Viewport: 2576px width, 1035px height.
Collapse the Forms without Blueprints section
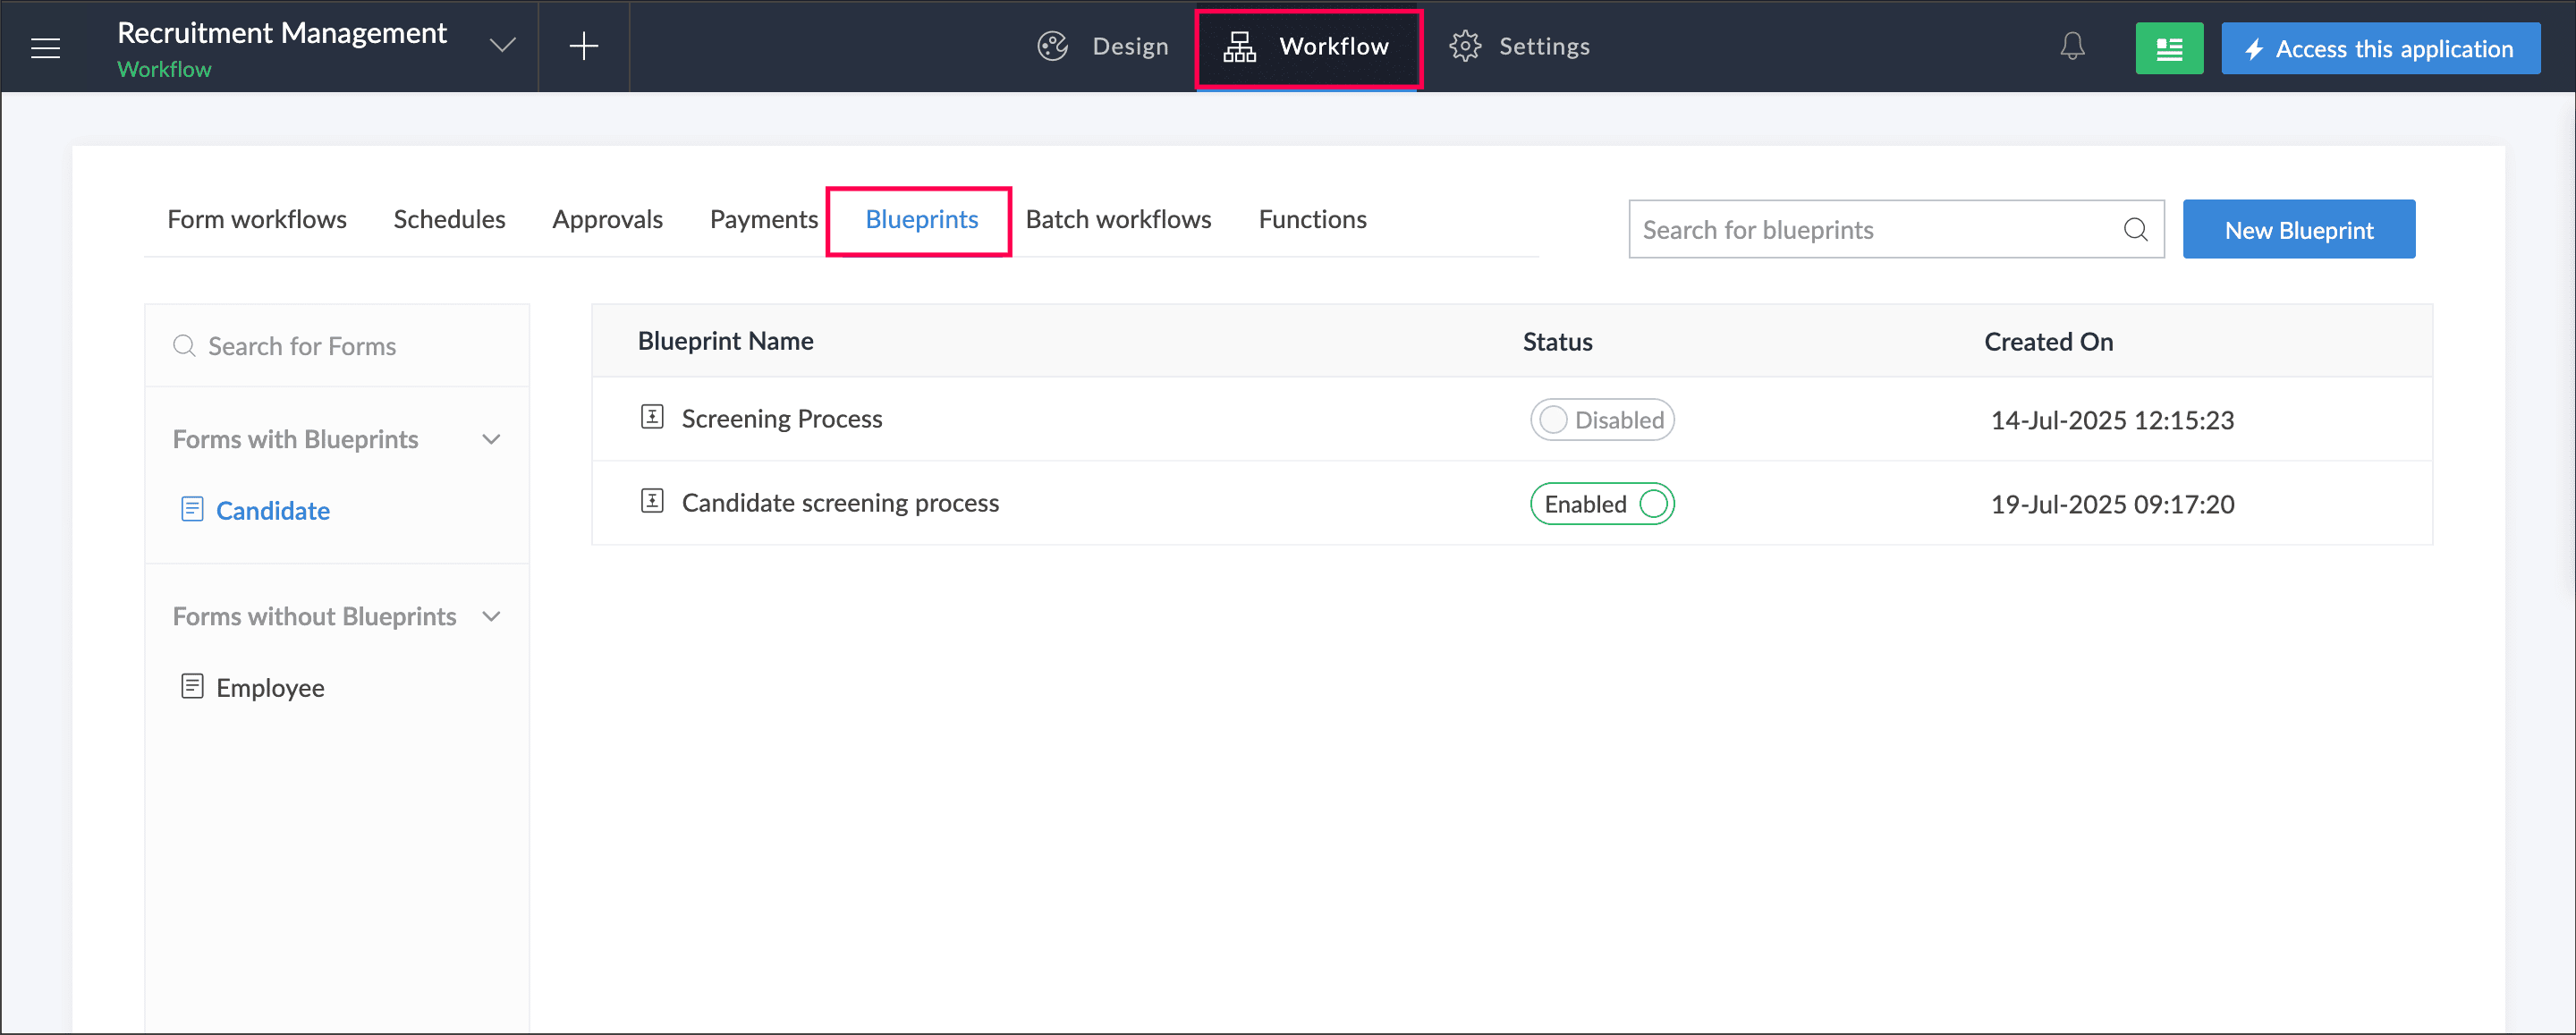tap(491, 616)
